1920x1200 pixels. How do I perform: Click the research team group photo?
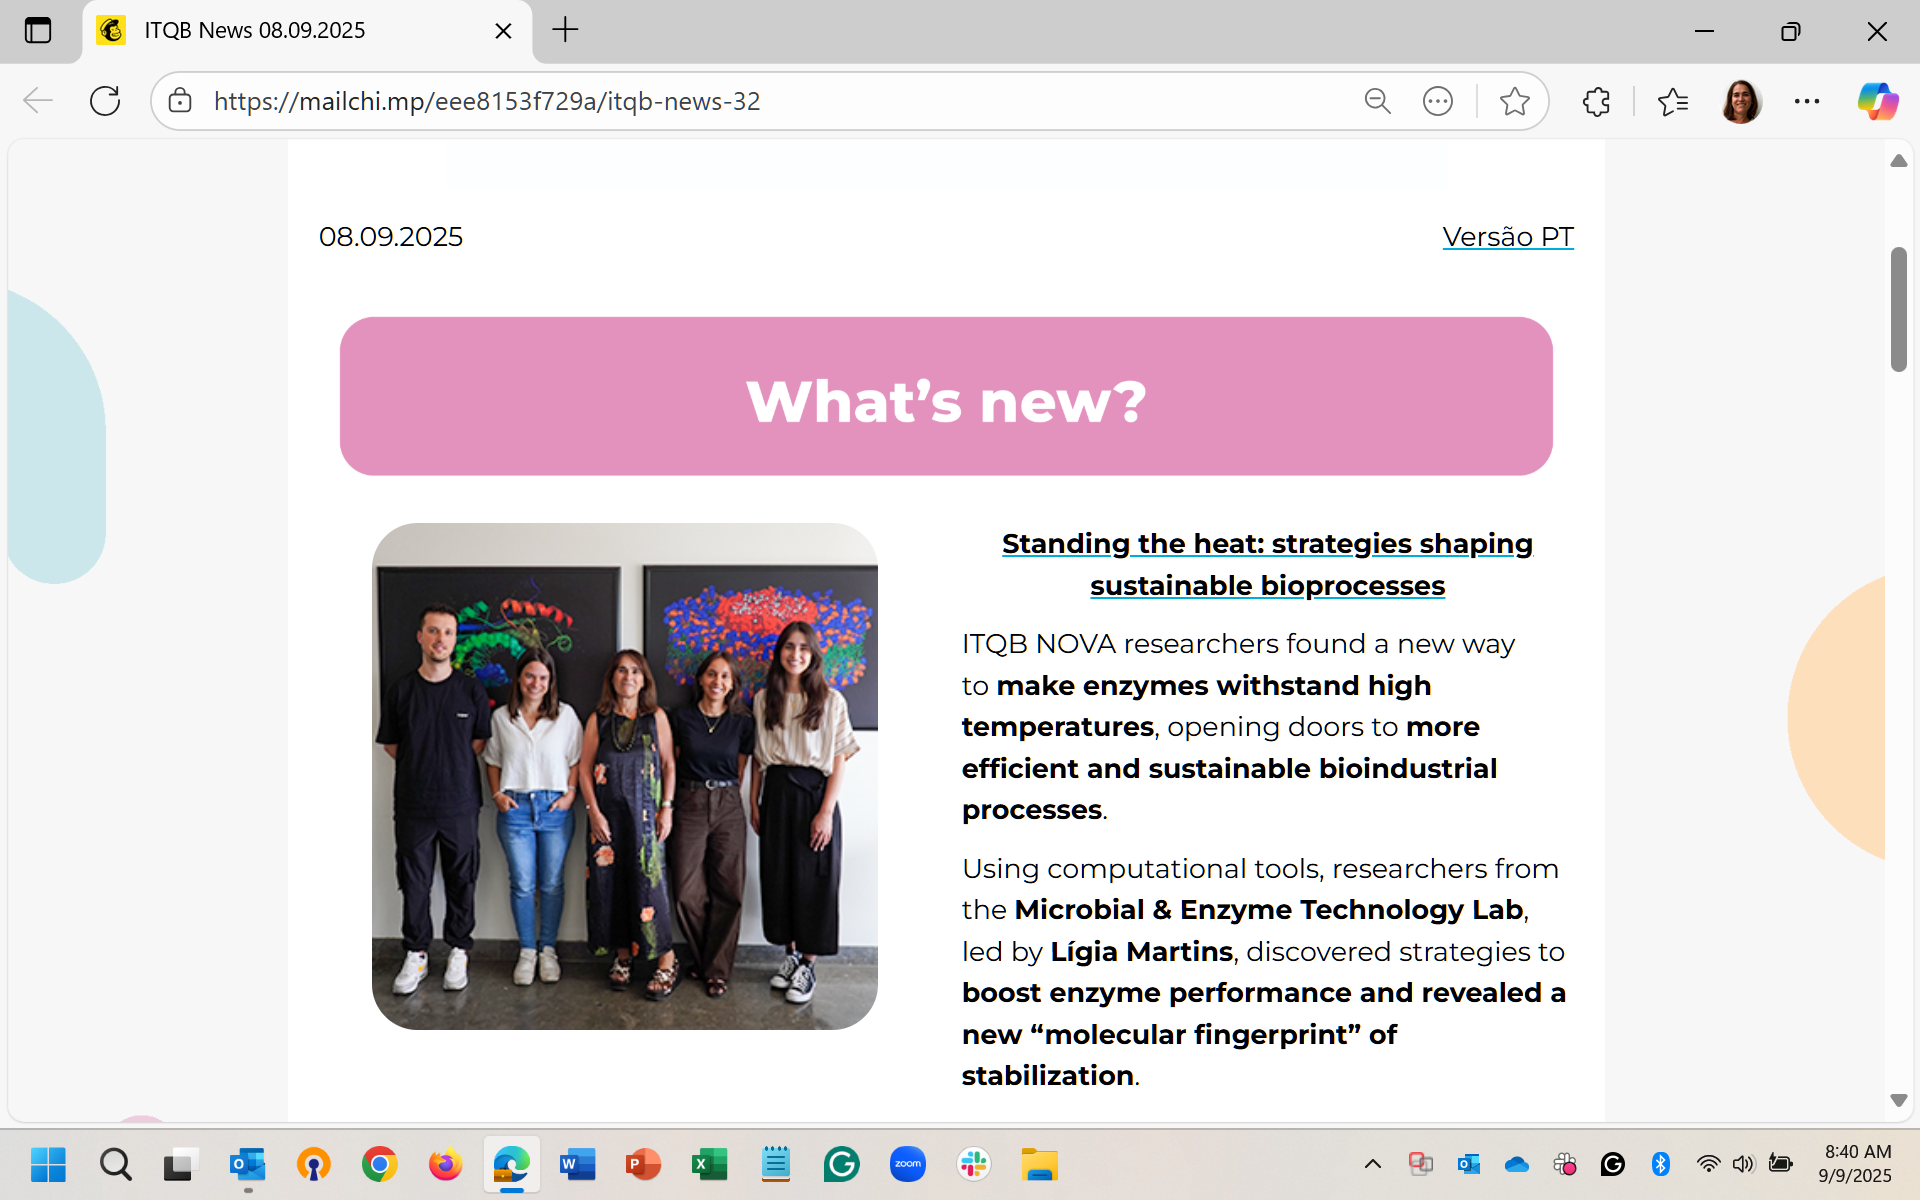click(x=625, y=776)
